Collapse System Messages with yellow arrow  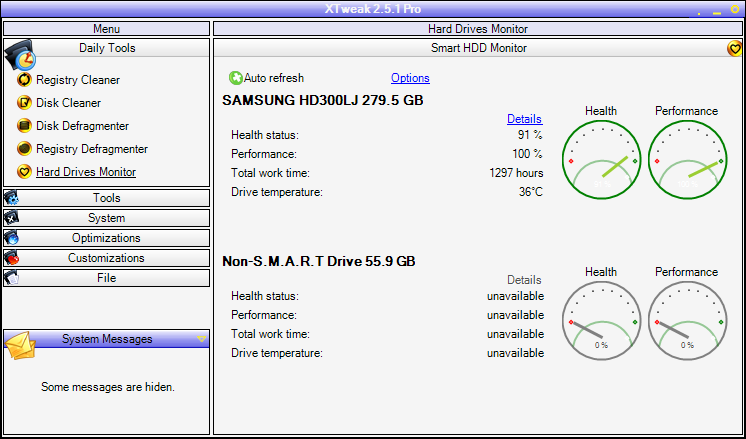click(x=201, y=339)
